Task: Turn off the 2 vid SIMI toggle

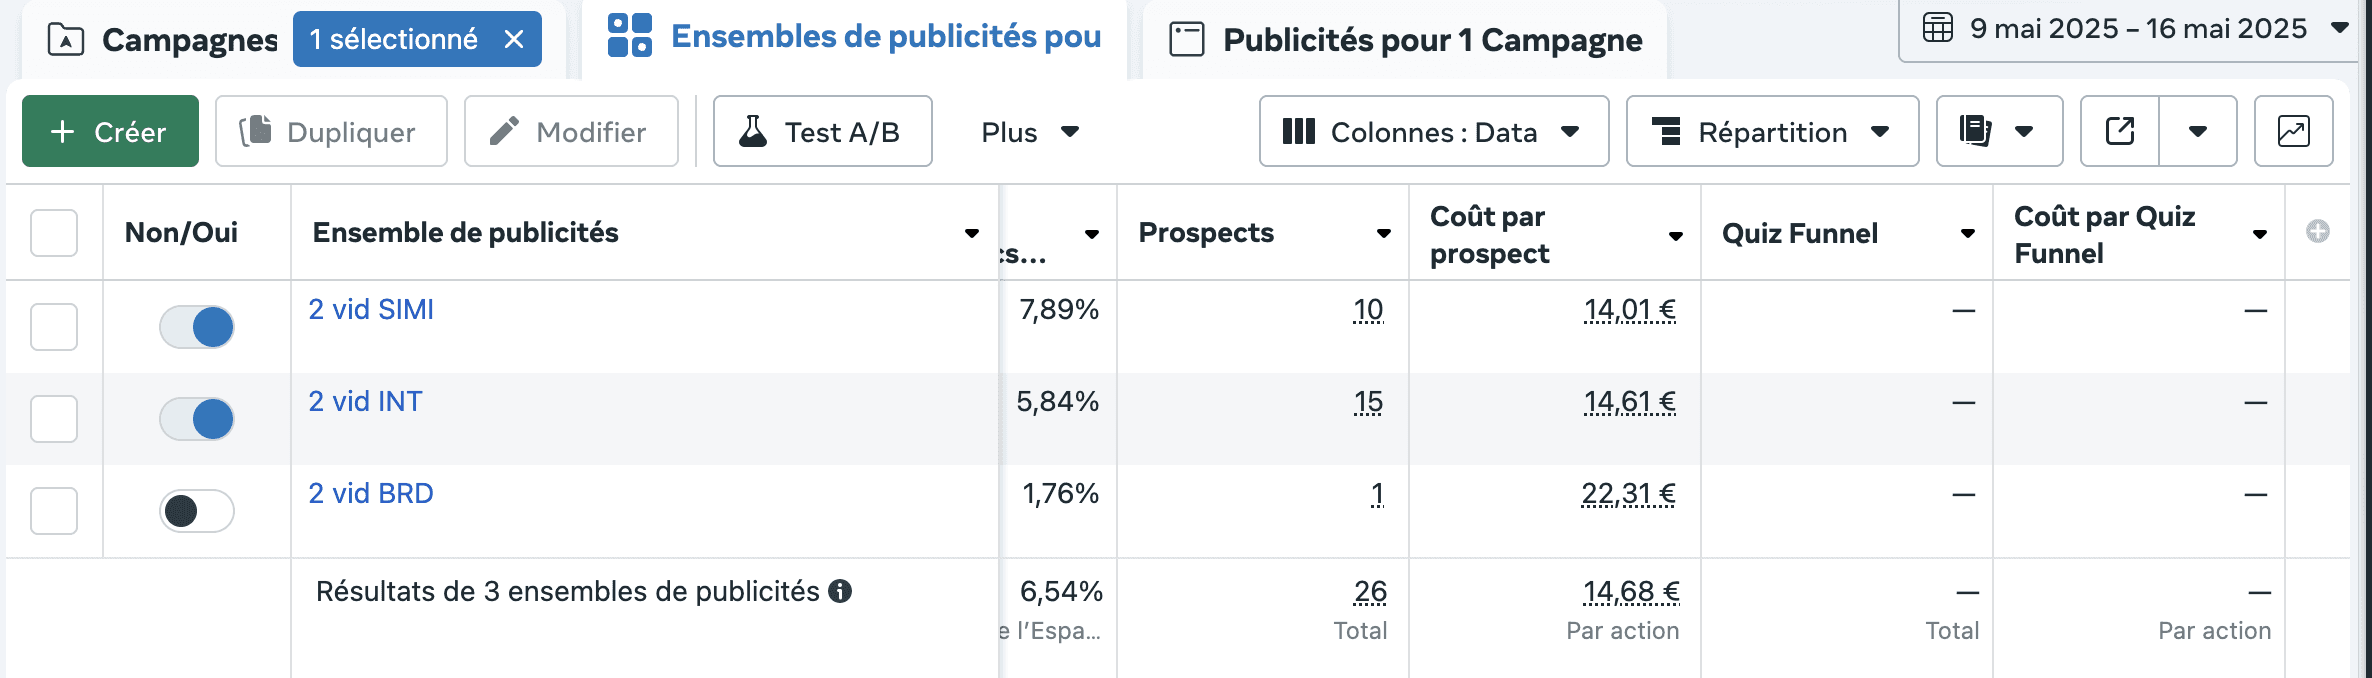Action: [x=197, y=327]
